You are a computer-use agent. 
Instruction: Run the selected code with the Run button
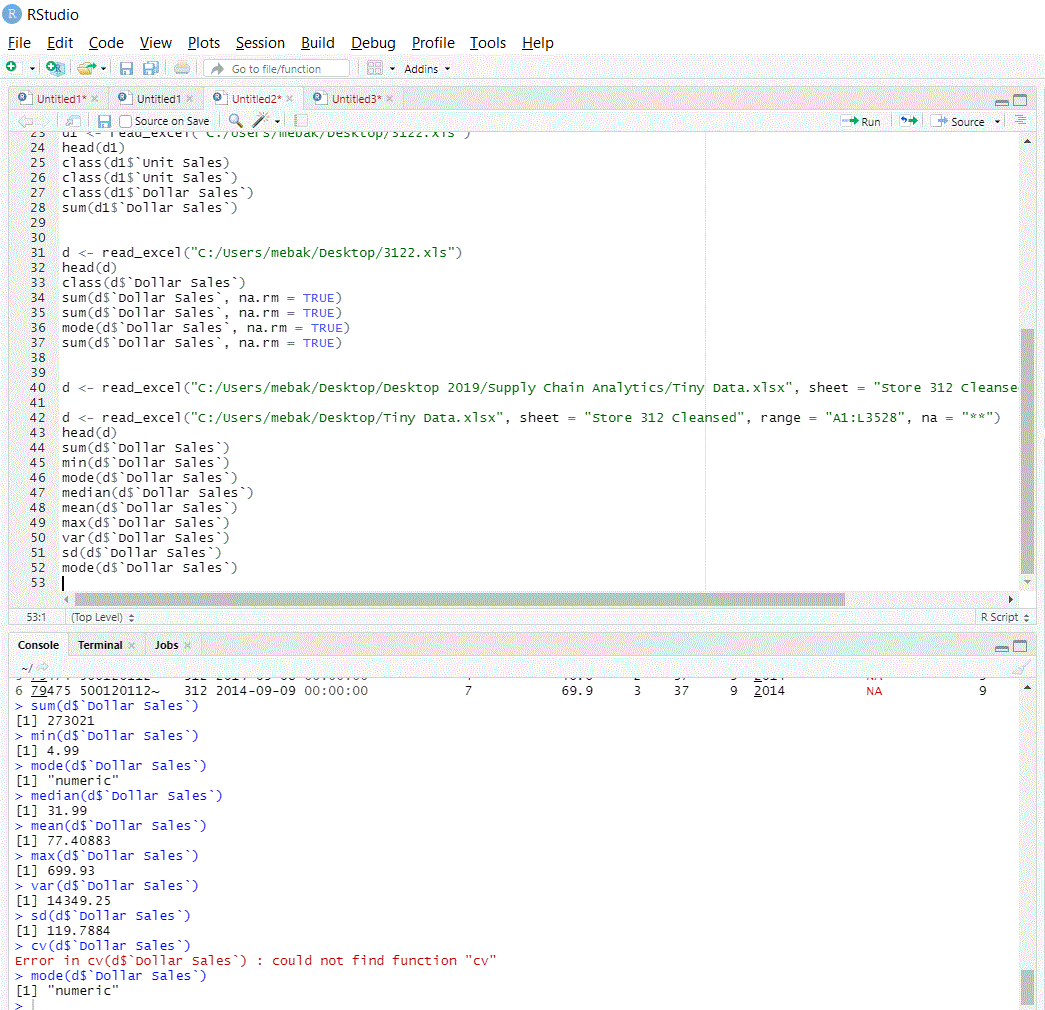tap(860, 120)
